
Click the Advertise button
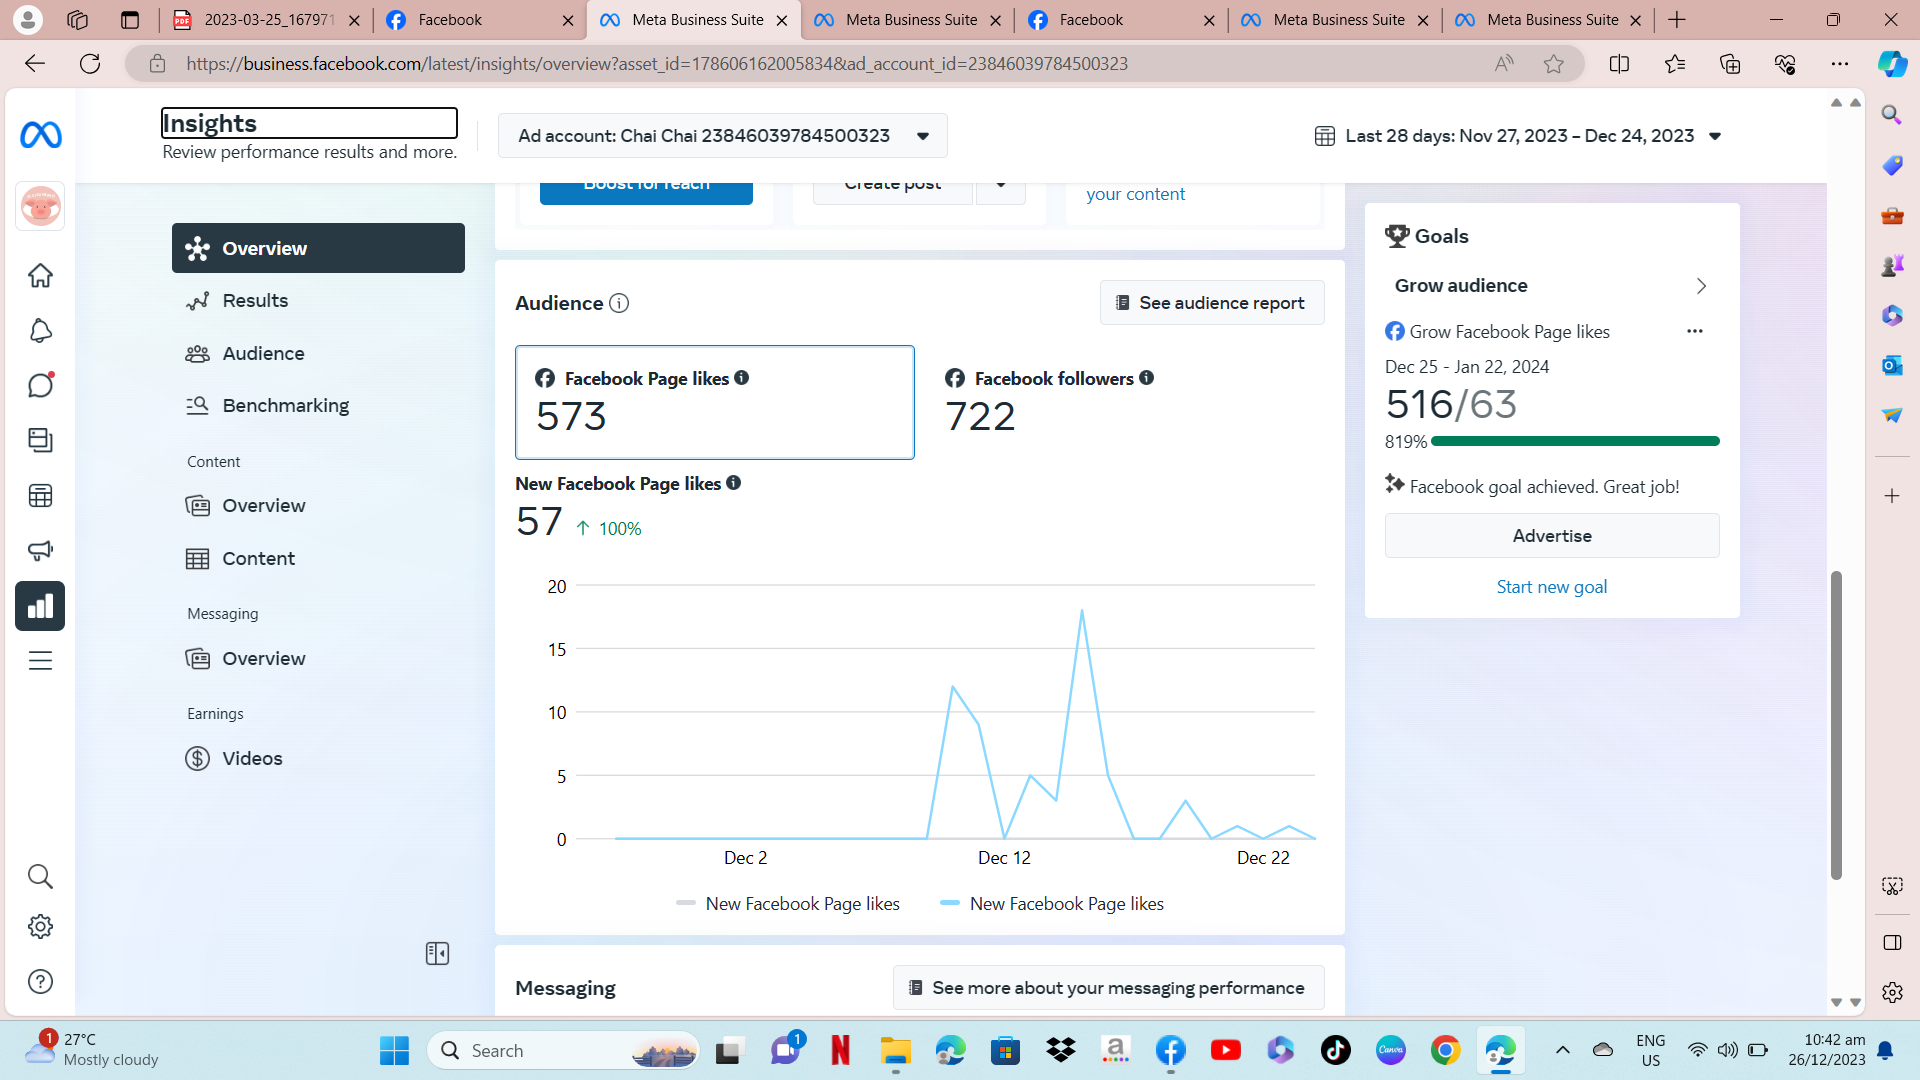1552,536
